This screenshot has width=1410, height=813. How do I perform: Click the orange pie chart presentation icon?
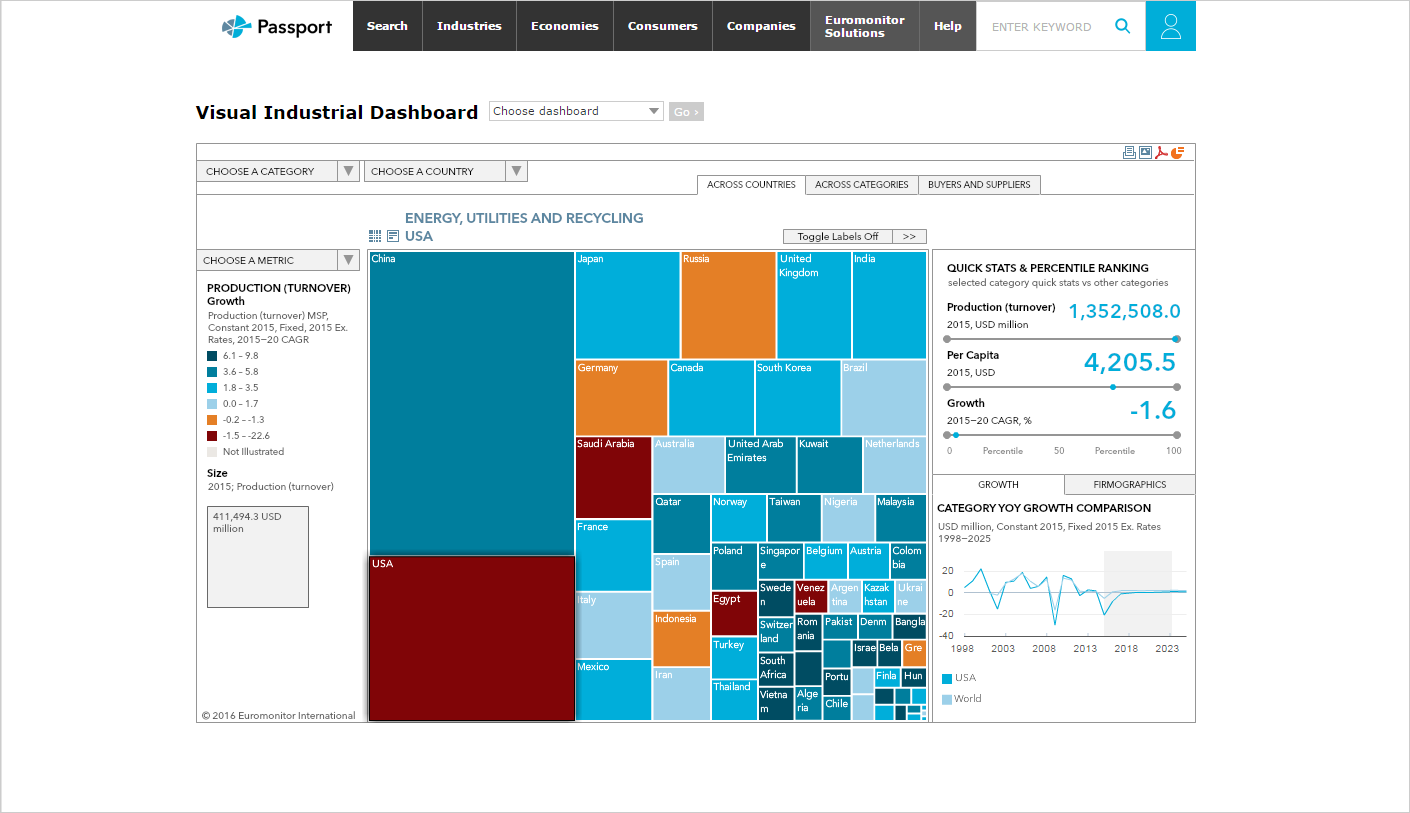pyautogui.click(x=1177, y=152)
